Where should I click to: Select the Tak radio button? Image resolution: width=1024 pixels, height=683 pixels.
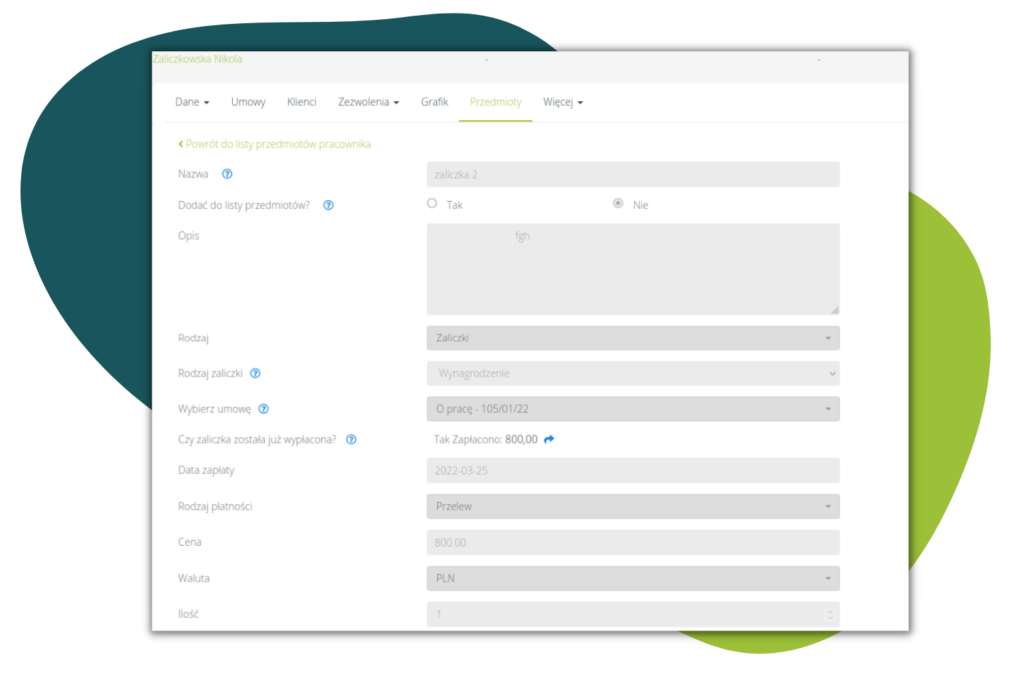point(432,203)
